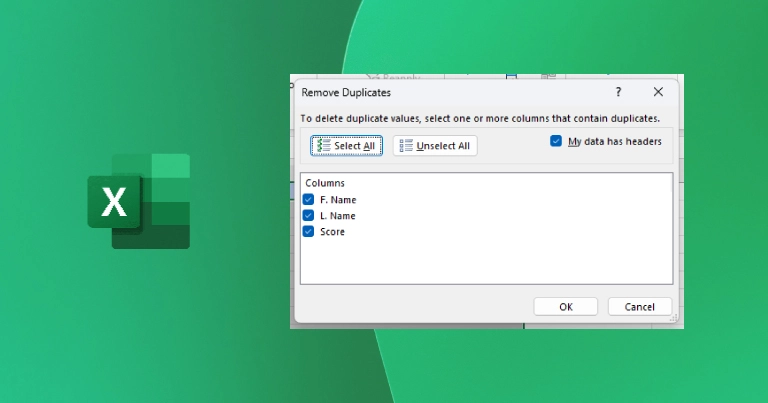Click the Excel logo icon

pos(138,201)
